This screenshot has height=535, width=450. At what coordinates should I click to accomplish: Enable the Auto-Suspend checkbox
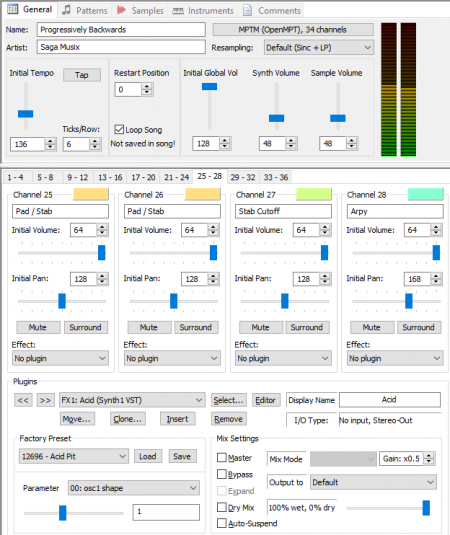click(222, 523)
